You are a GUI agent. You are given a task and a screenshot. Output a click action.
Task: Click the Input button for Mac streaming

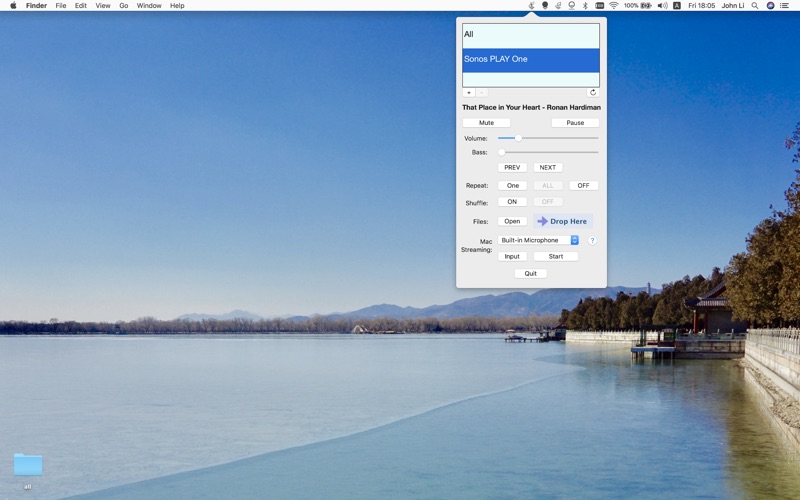[512, 256]
